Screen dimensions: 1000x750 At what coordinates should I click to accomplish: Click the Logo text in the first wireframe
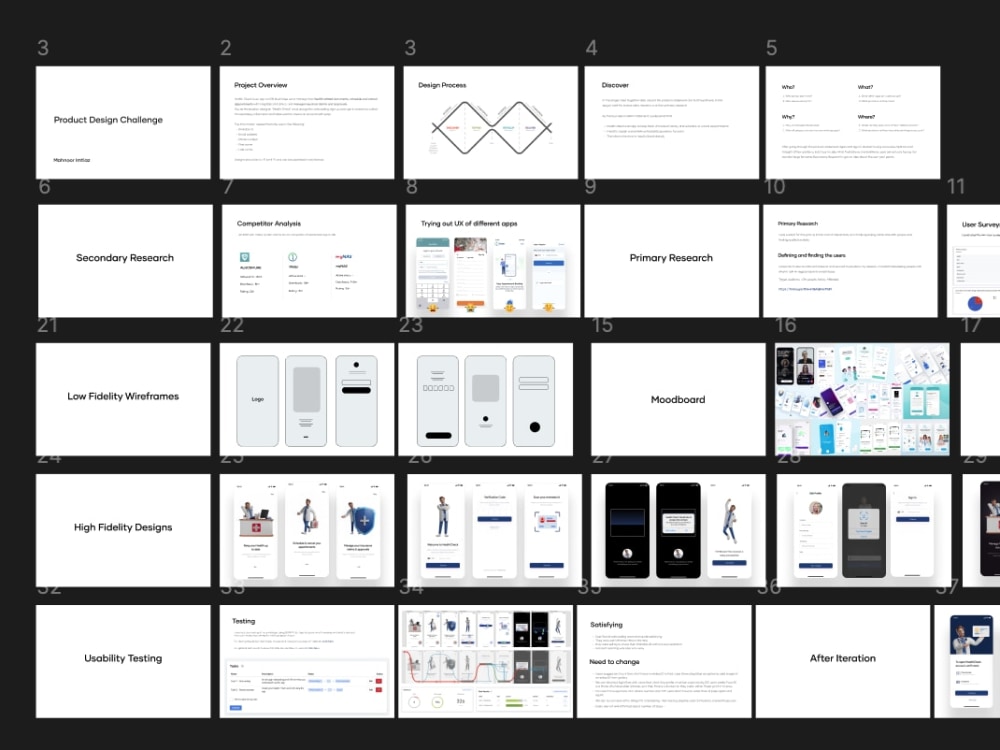click(x=258, y=399)
